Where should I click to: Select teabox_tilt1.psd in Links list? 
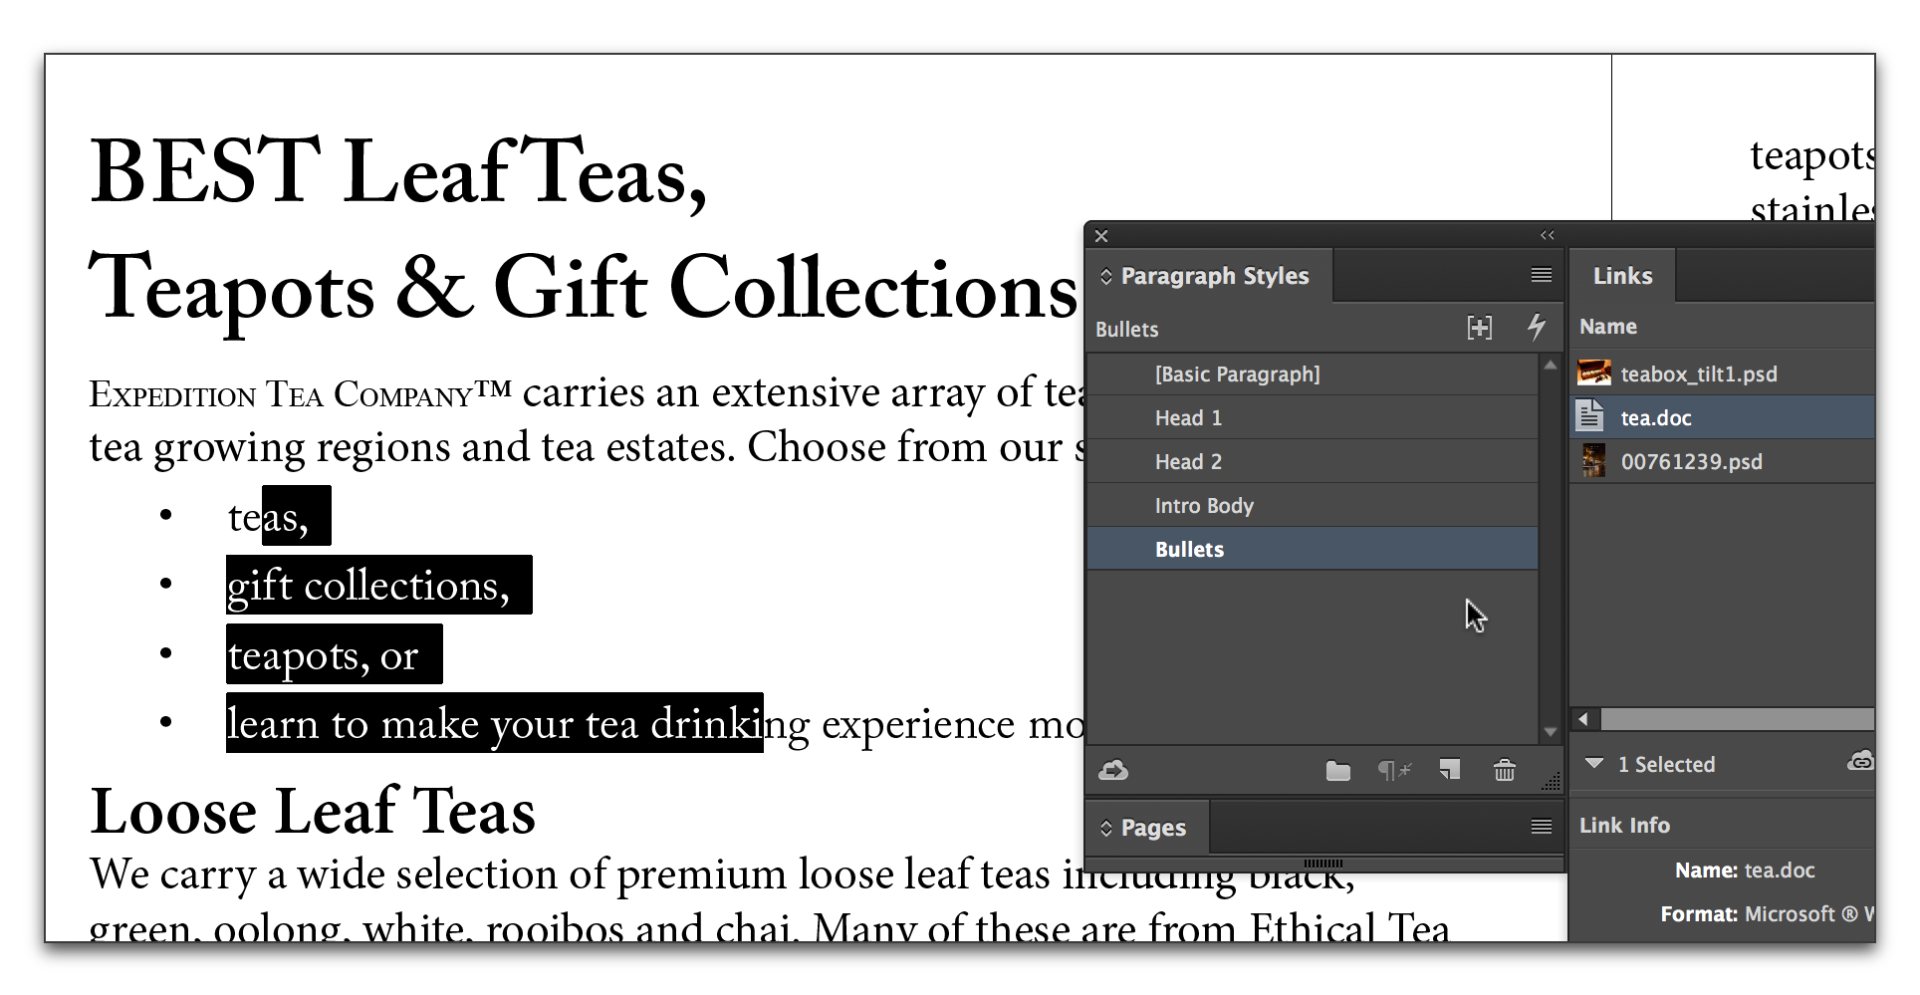tap(1723, 373)
